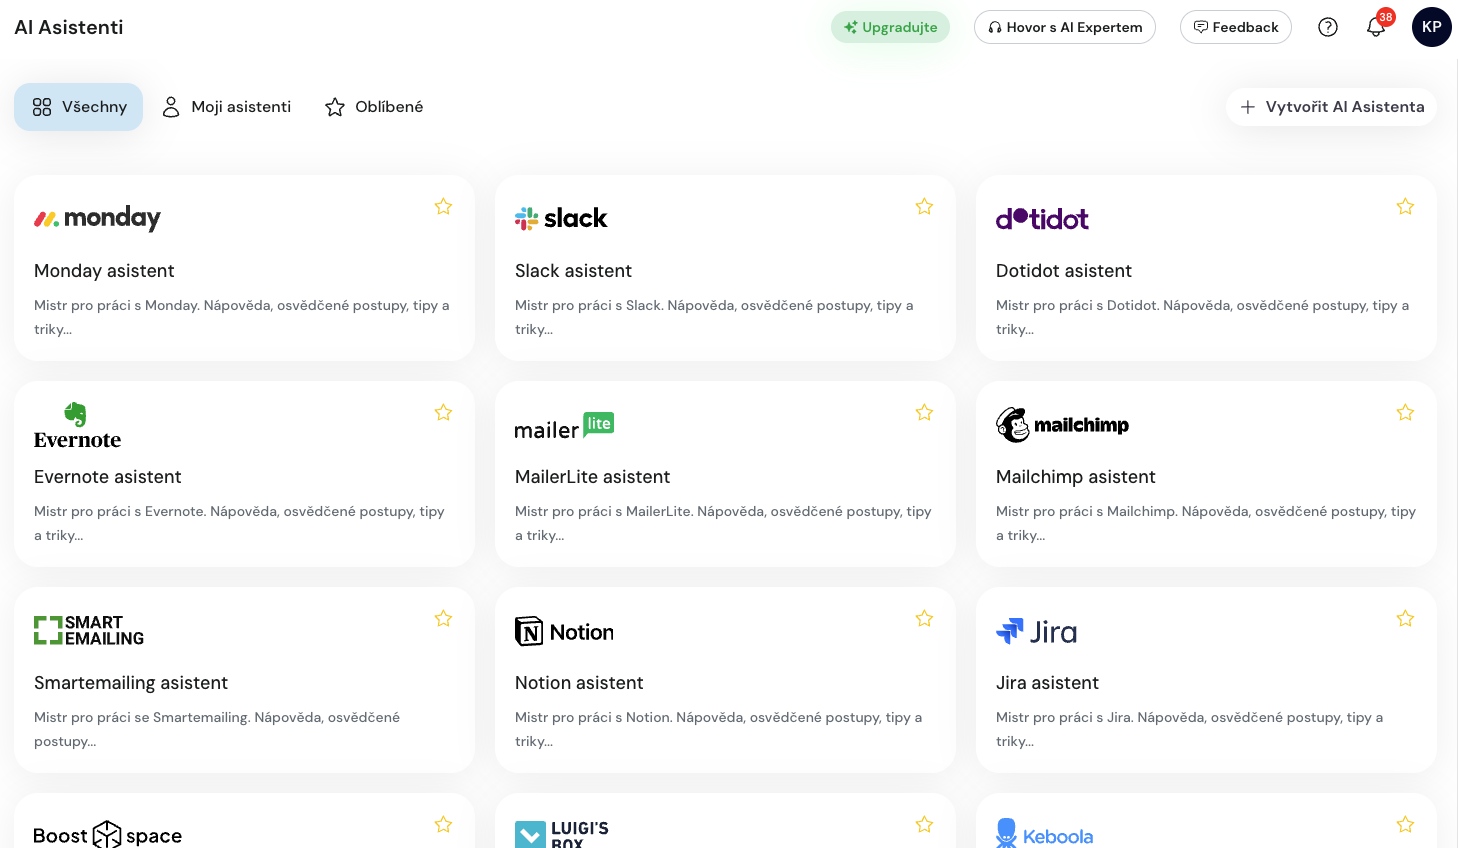Viewport: 1458px width, 848px height.
Task: Click the Notion logo
Action: click(564, 632)
